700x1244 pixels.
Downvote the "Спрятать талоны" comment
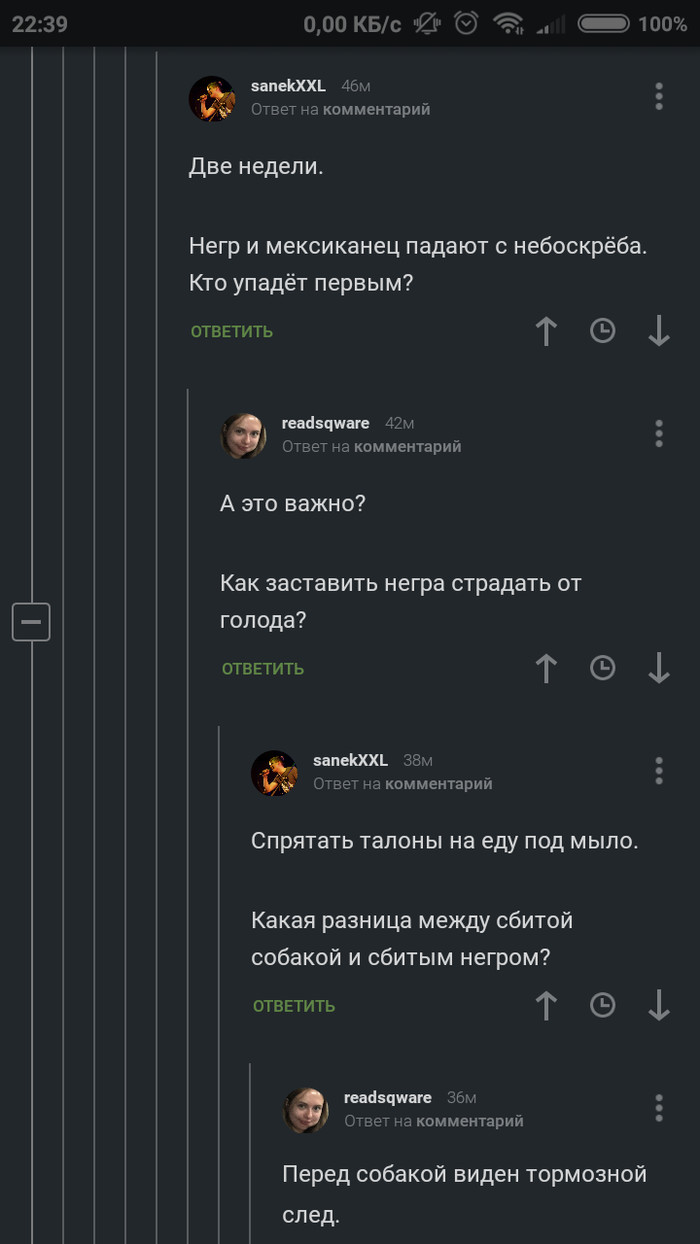(x=658, y=1005)
